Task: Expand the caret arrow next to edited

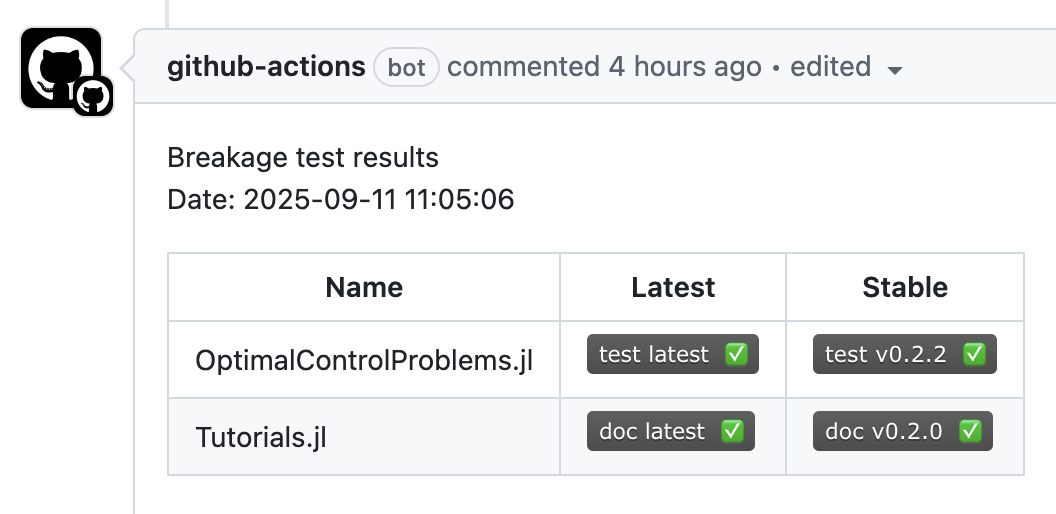Action: click(895, 70)
